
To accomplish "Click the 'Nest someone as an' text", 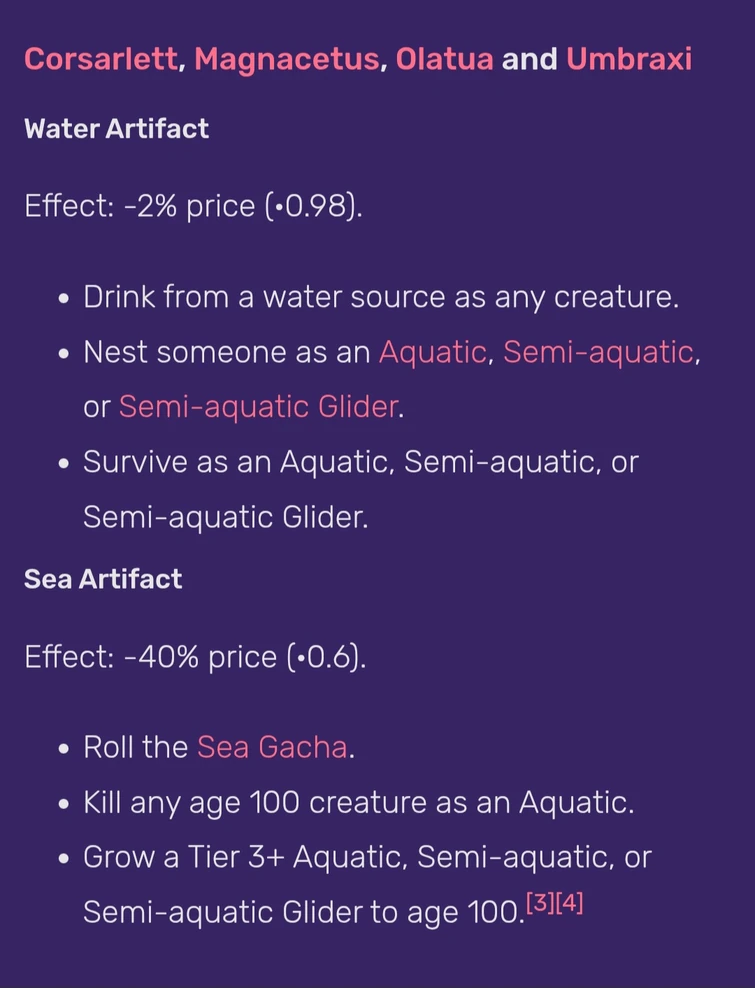I will 226,352.
